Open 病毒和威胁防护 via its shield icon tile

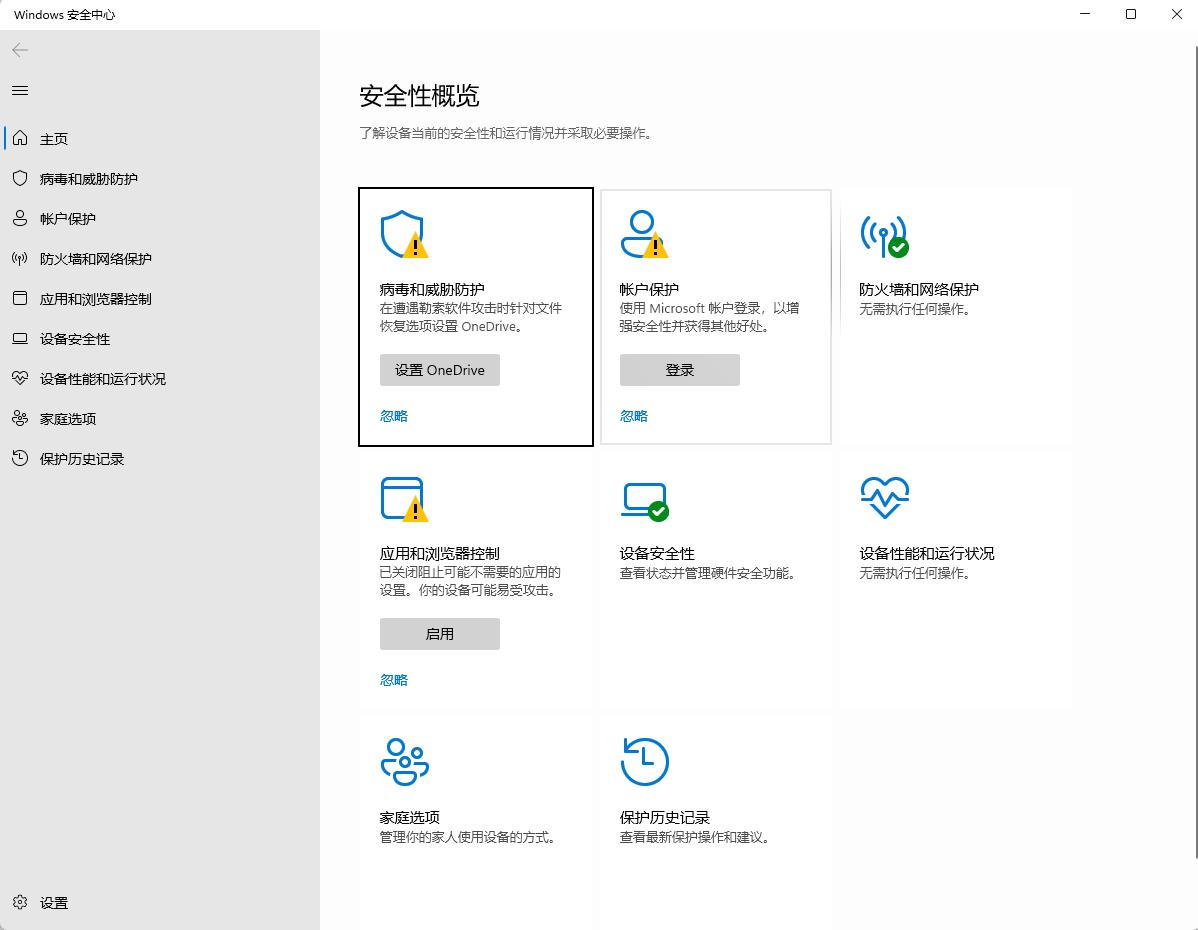pyautogui.click(x=405, y=235)
